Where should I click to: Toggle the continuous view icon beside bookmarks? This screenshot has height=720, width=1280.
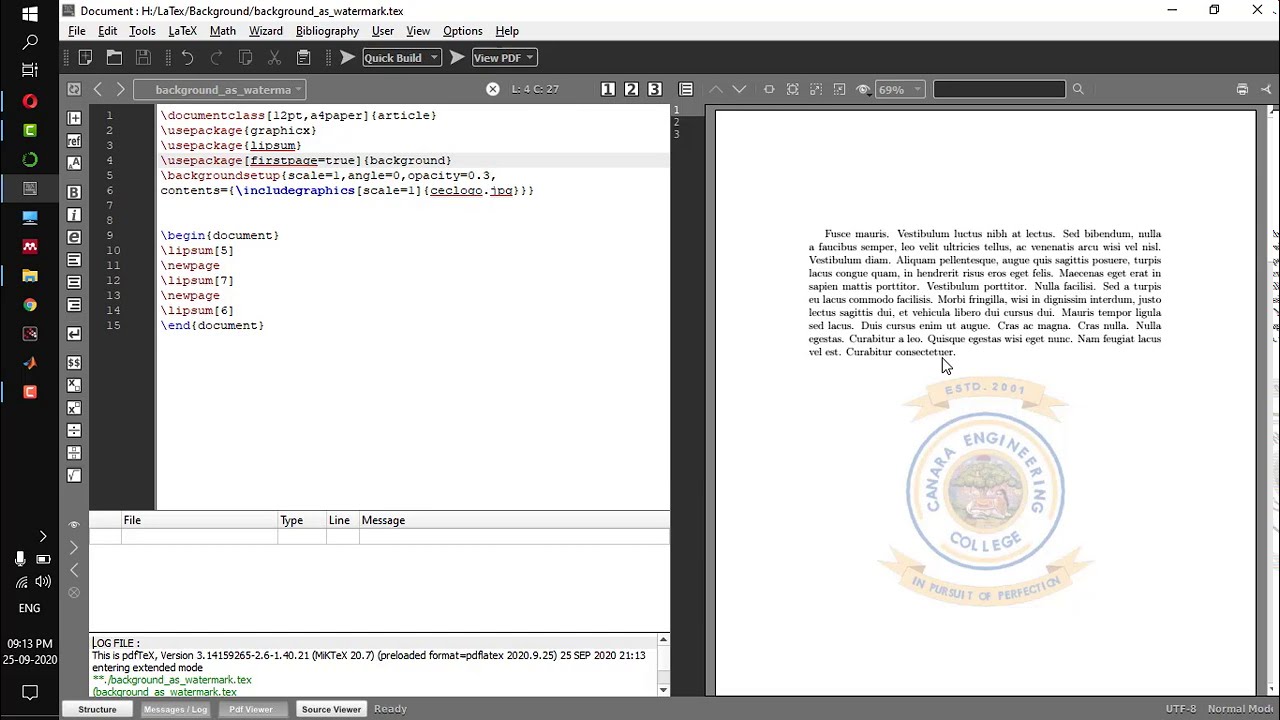[x=686, y=89]
